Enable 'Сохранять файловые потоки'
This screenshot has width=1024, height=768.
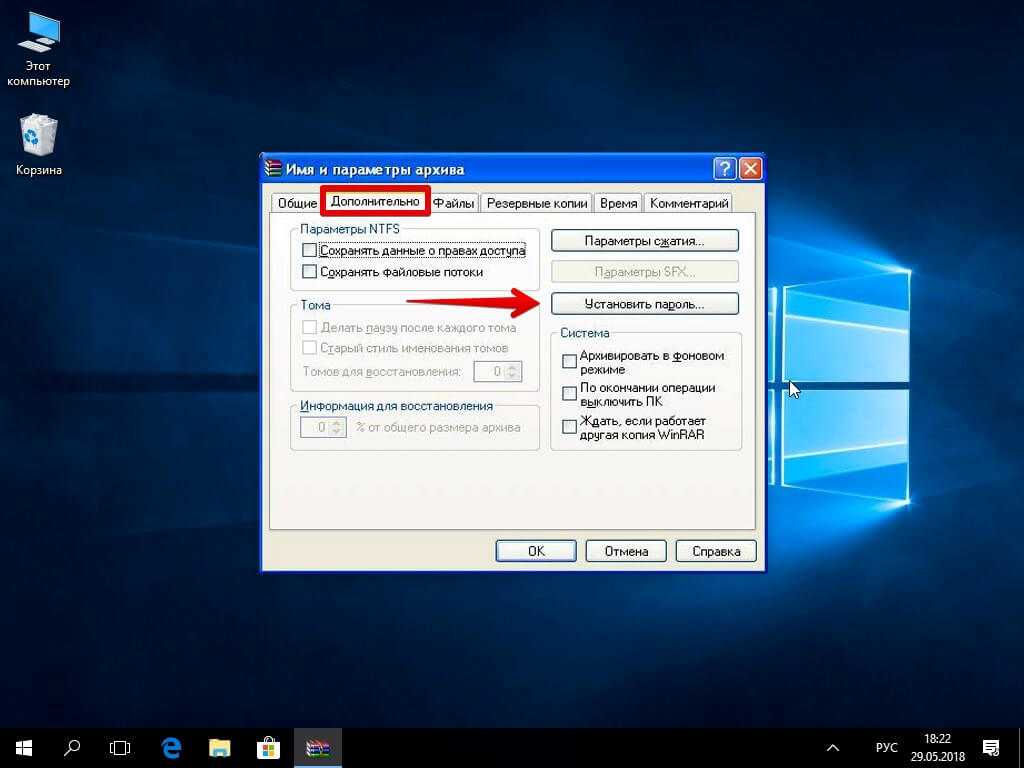(392, 272)
